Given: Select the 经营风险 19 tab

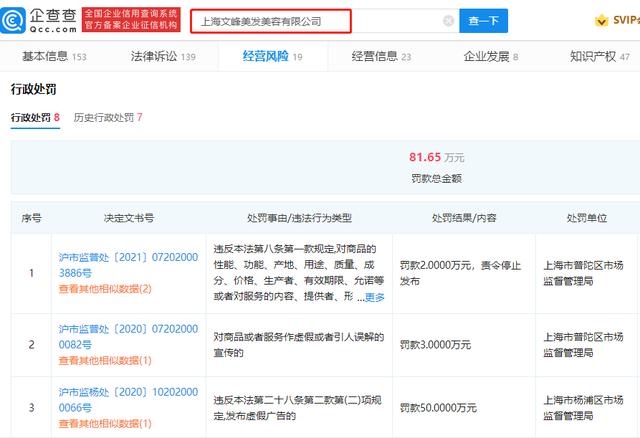Looking at the screenshot, I should point(272,56).
